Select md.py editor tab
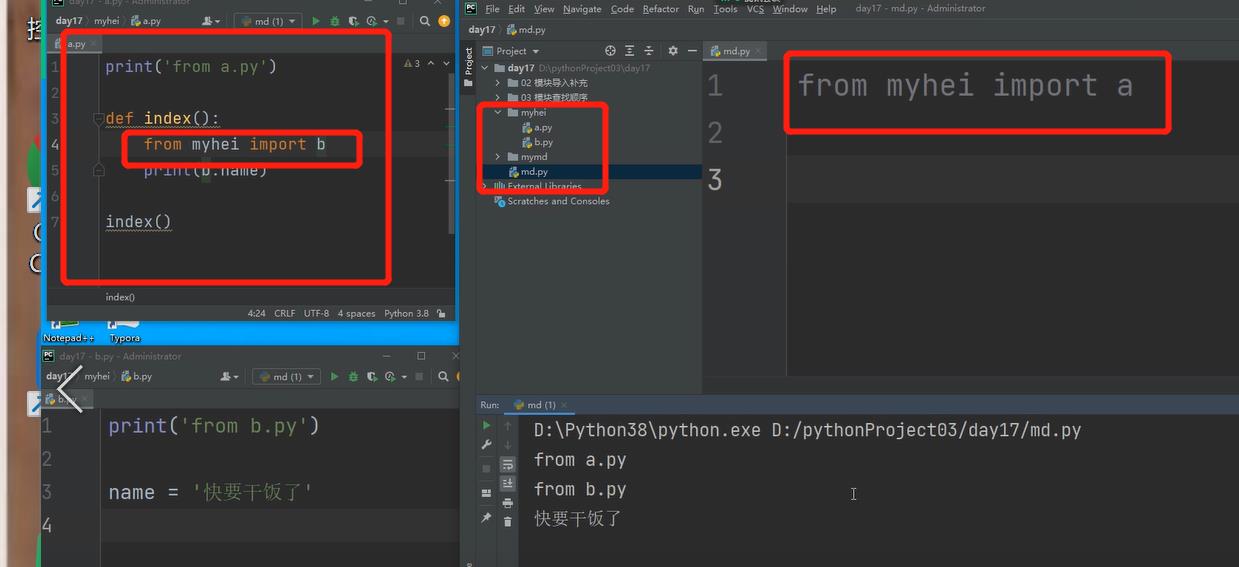 coord(734,51)
